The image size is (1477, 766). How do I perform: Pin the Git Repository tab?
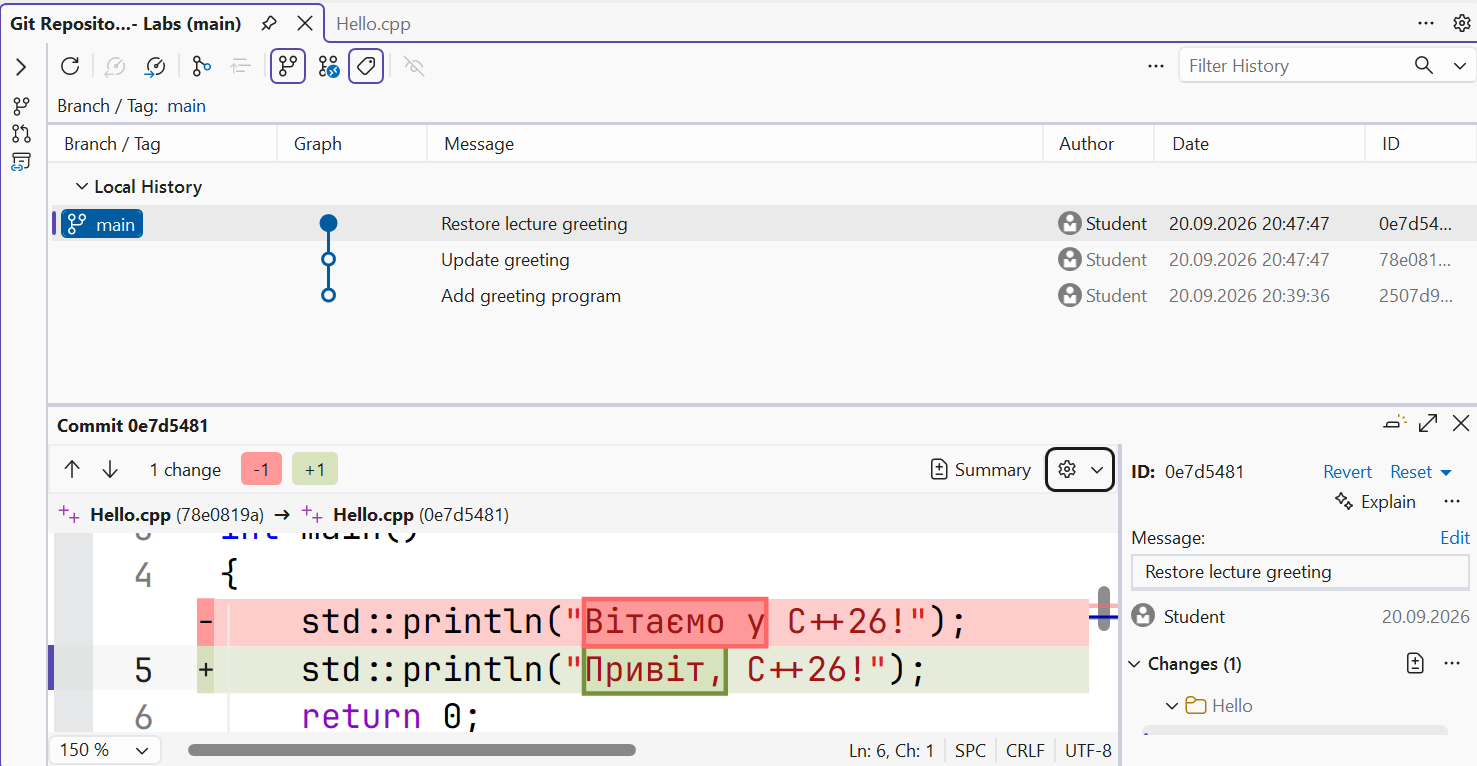(269, 23)
